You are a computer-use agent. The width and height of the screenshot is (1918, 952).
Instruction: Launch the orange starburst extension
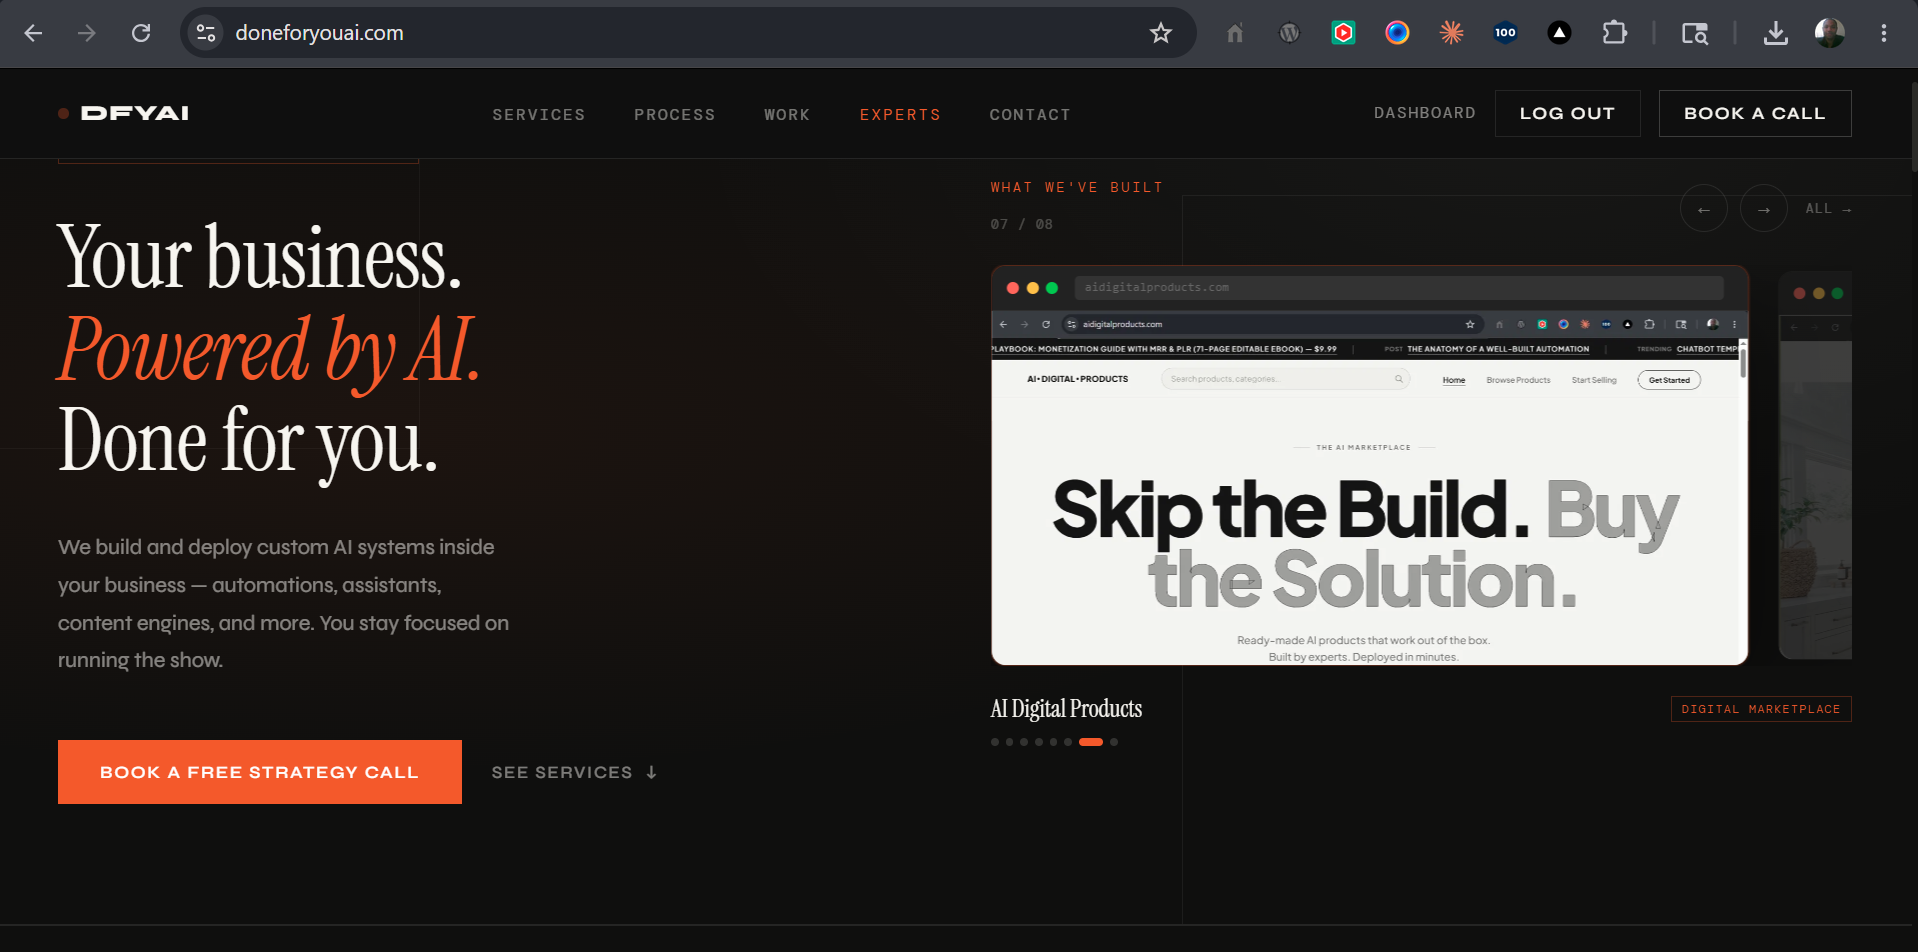coord(1451,33)
